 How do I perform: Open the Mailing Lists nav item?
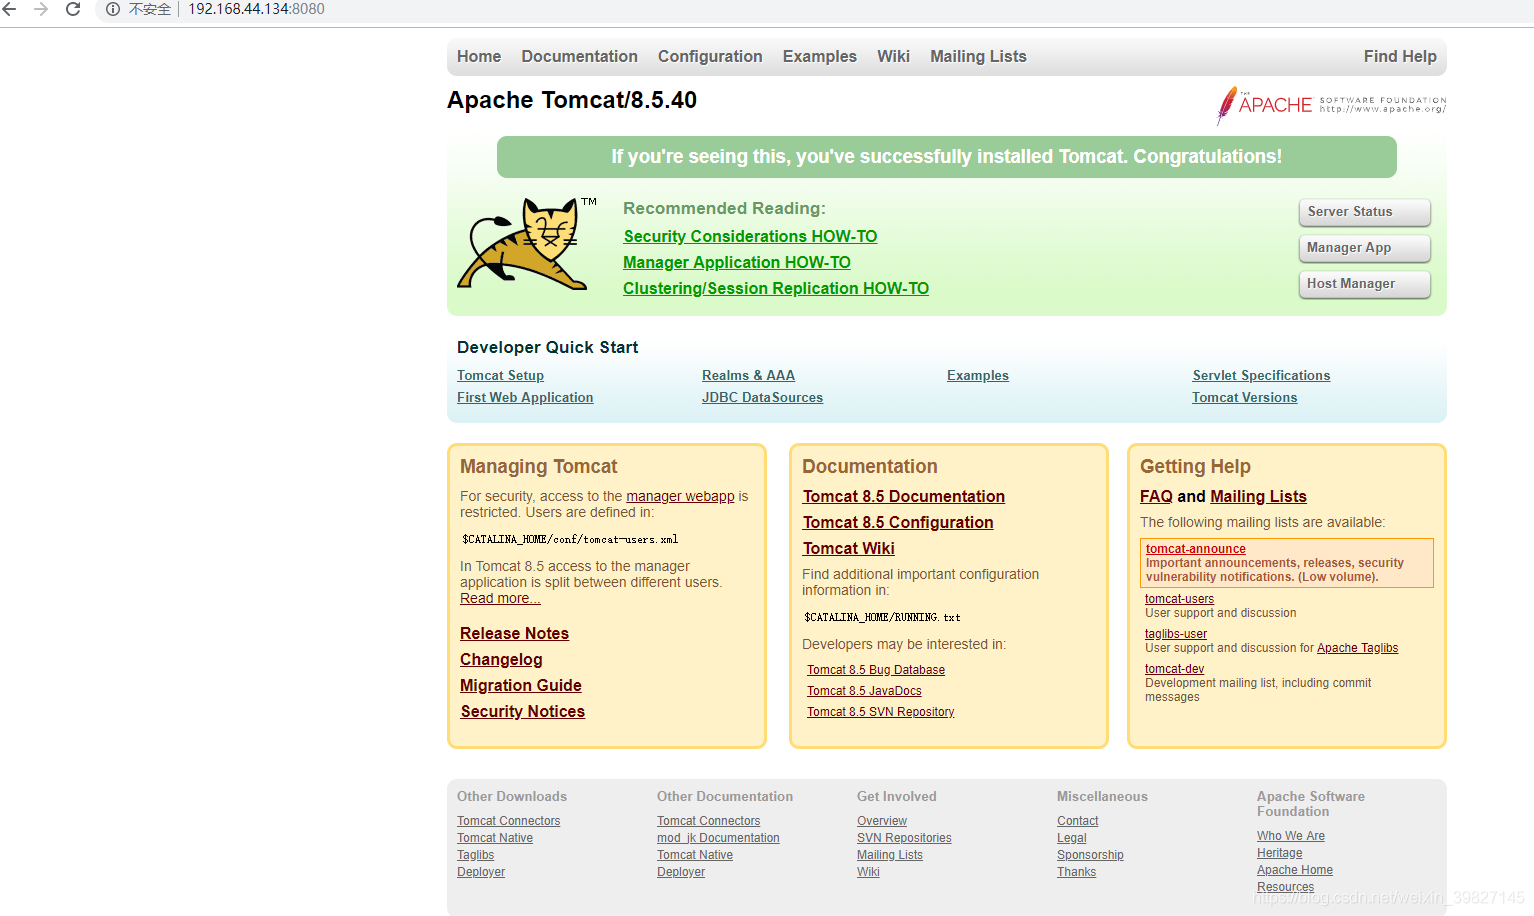tap(978, 57)
